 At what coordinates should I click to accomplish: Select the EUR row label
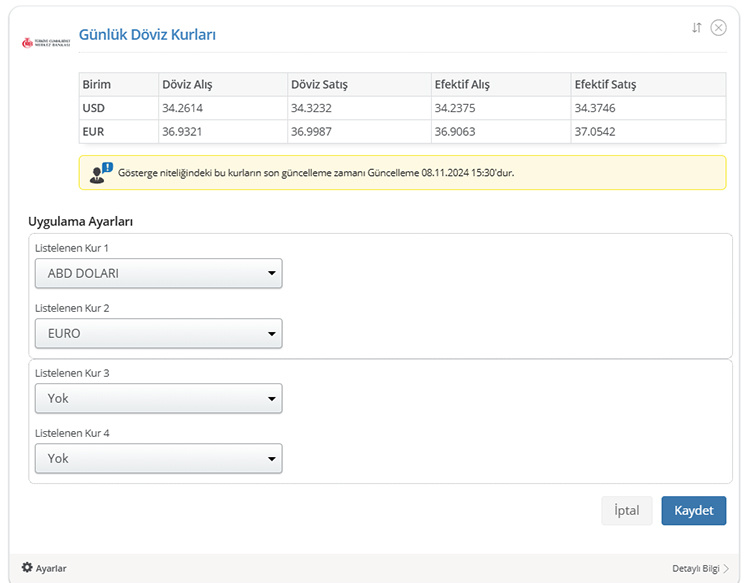pyautogui.click(x=93, y=132)
